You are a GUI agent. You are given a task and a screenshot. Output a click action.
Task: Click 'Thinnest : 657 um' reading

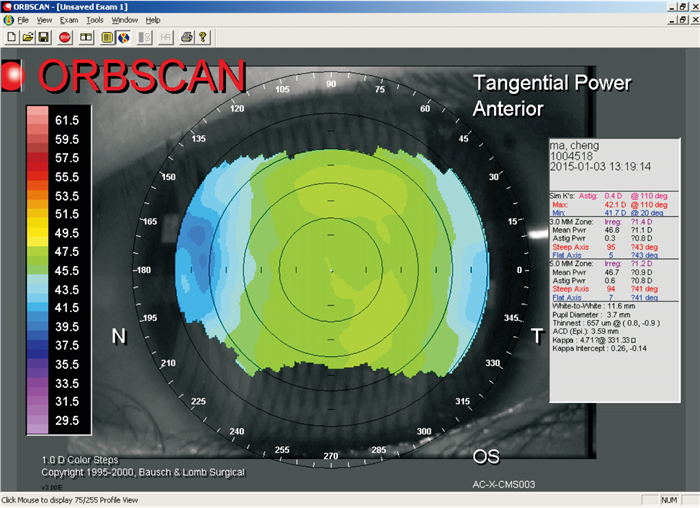coord(606,323)
